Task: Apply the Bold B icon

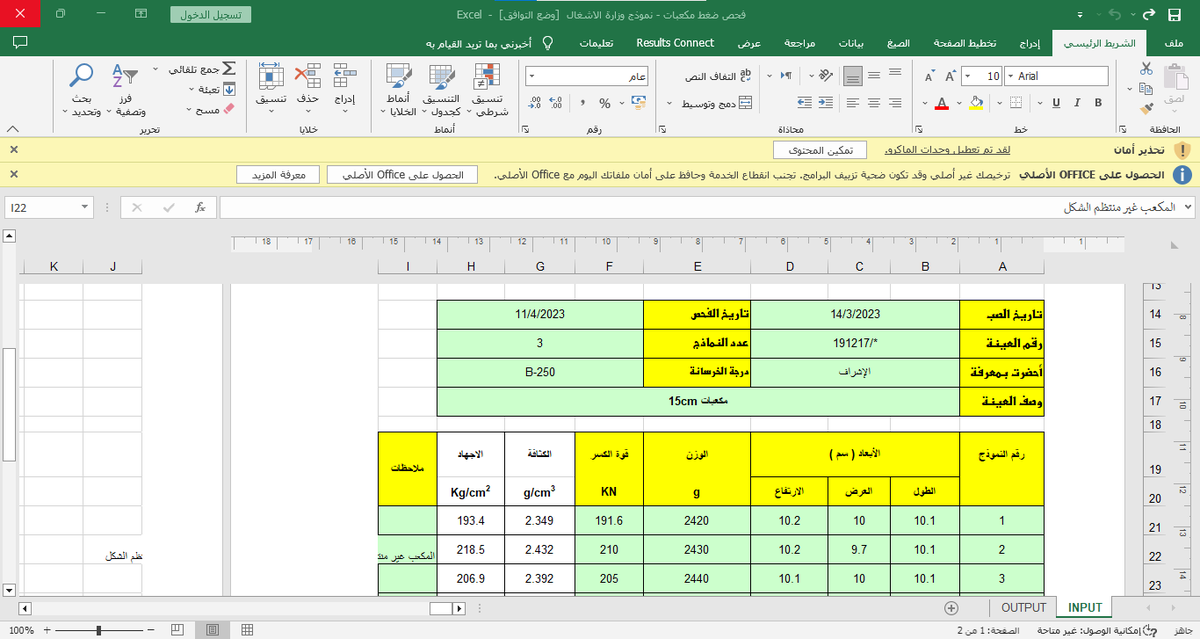Action: pos(1098,103)
